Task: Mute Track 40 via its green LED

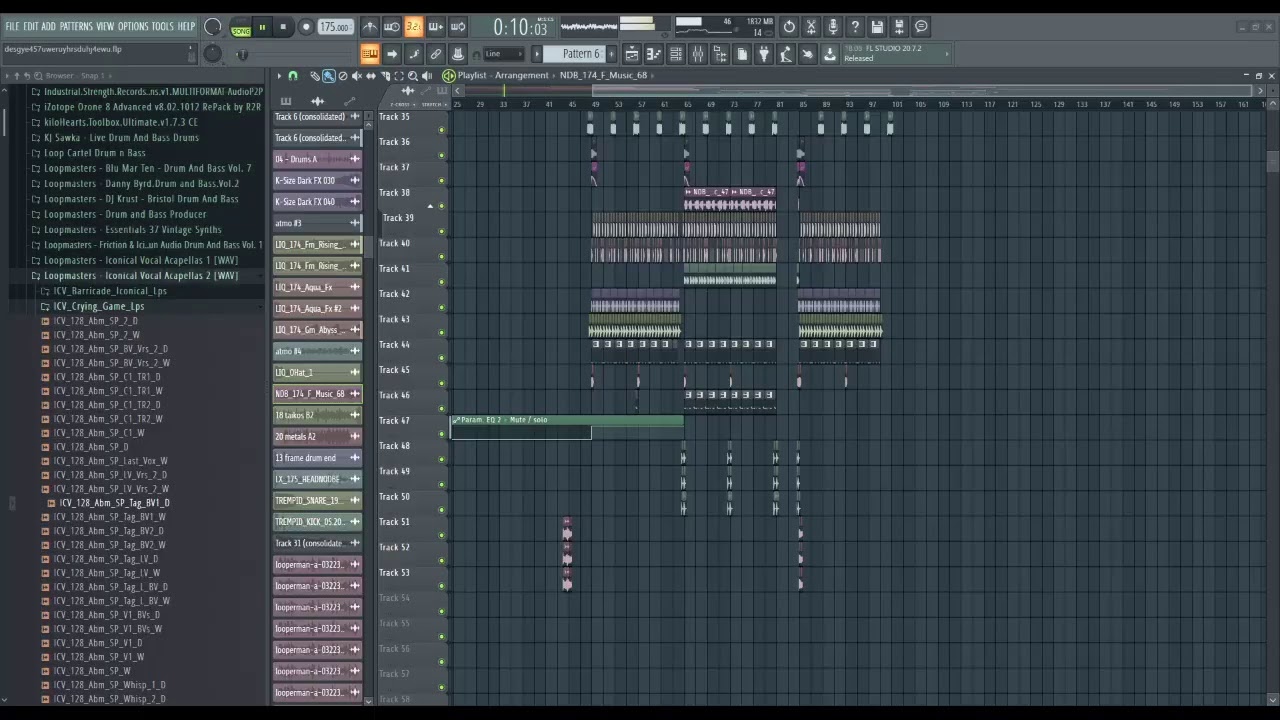Action: (x=441, y=257)
